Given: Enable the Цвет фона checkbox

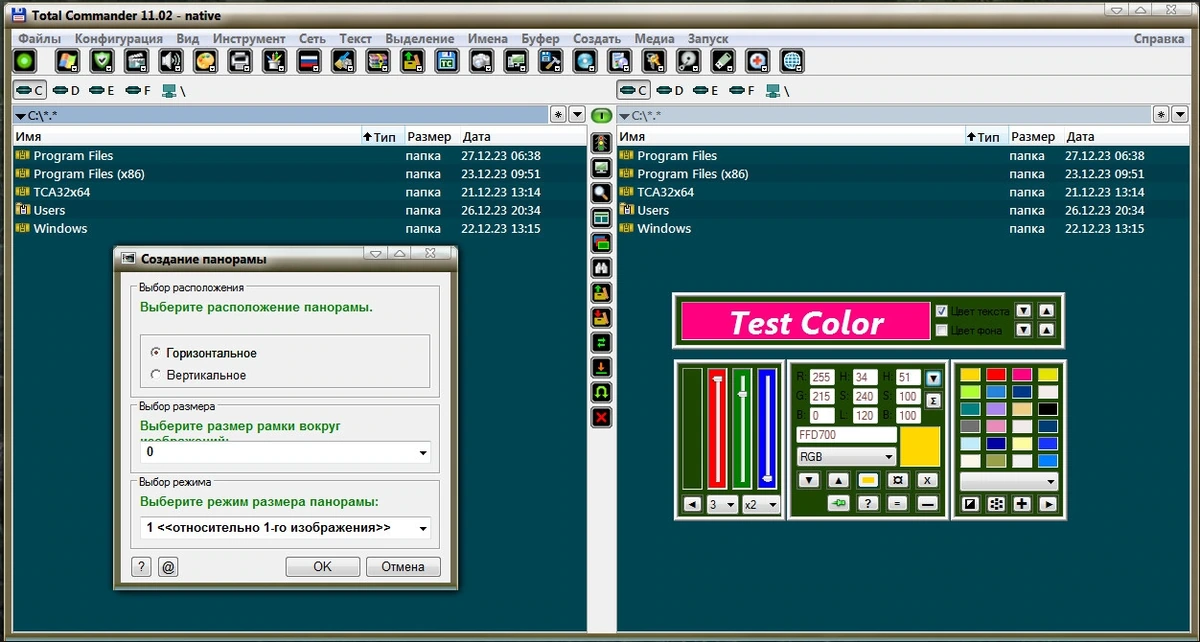Looking at the screenshot, I should 941,330.
